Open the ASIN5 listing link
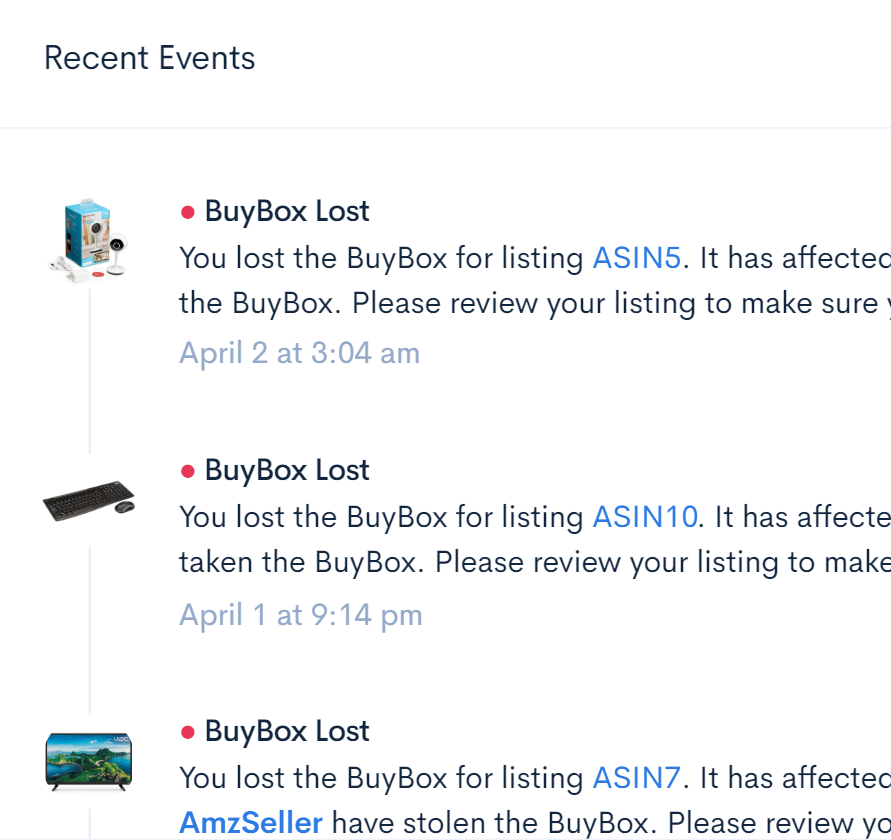This screenshot has height=840, width=891. [x=636, y=258]
